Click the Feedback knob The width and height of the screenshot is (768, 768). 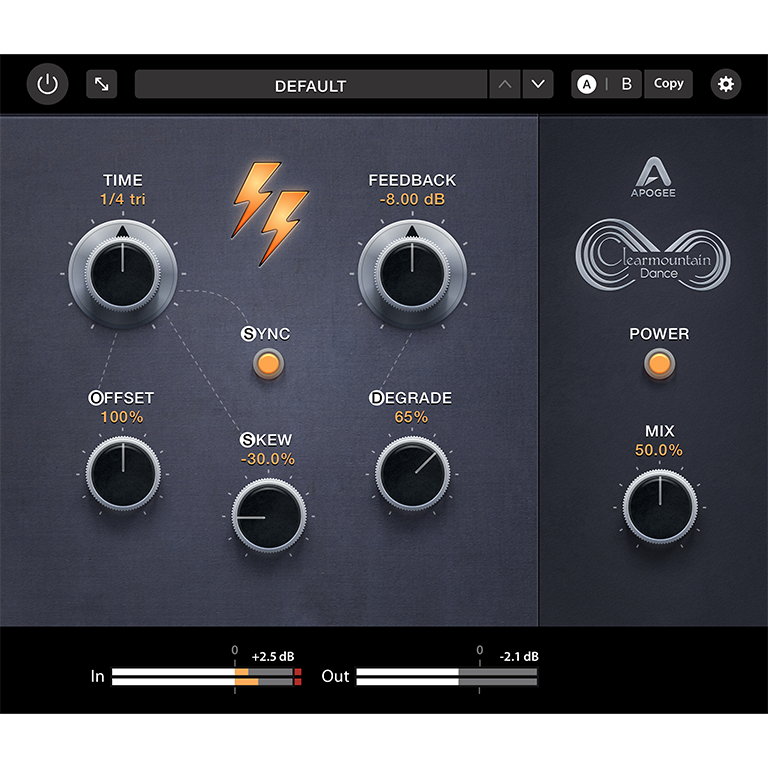[x=411, y=271]
